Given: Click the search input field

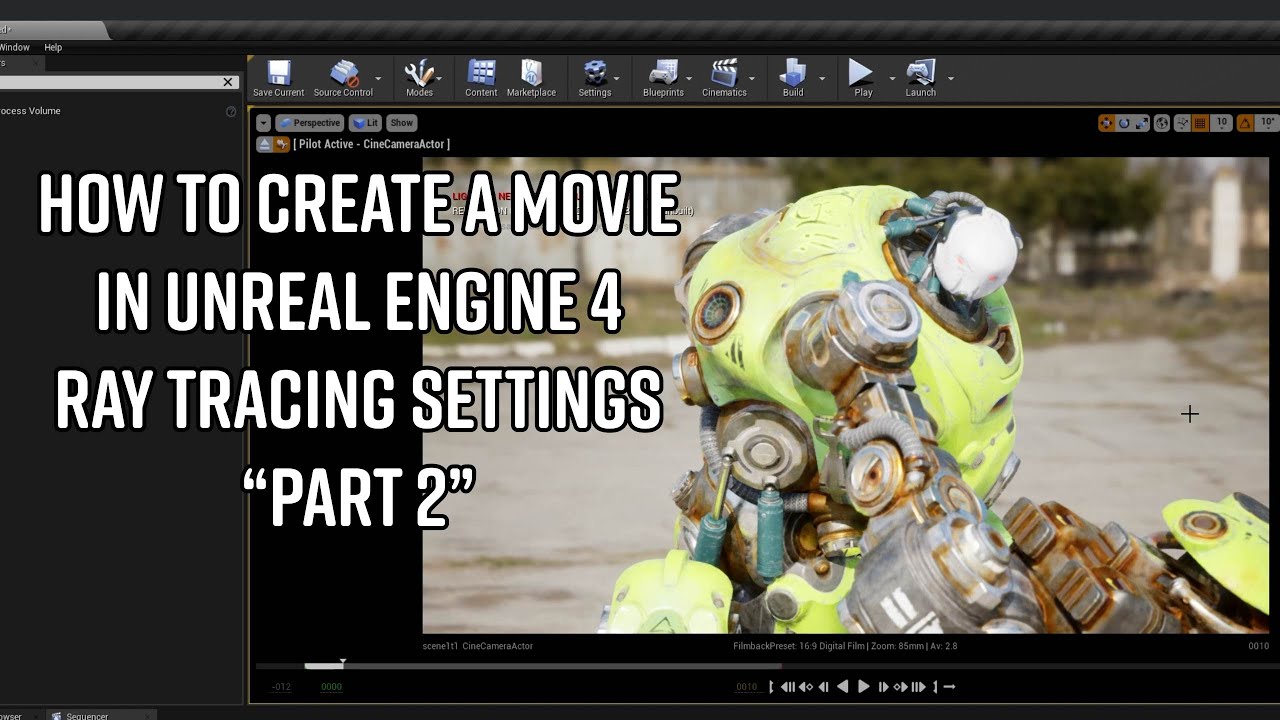Looking at the screenshot, I should coord(108,82).
